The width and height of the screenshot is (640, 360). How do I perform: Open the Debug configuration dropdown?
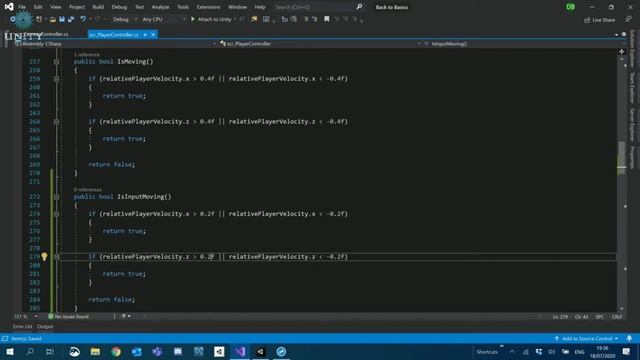[x=124, y=19]
